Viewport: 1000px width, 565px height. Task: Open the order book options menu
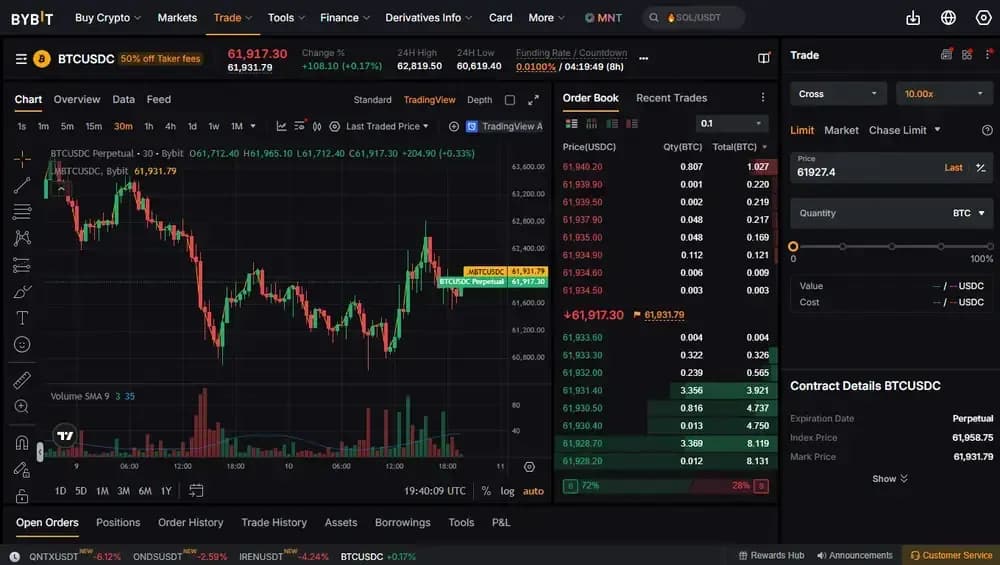tap(763, 98)
